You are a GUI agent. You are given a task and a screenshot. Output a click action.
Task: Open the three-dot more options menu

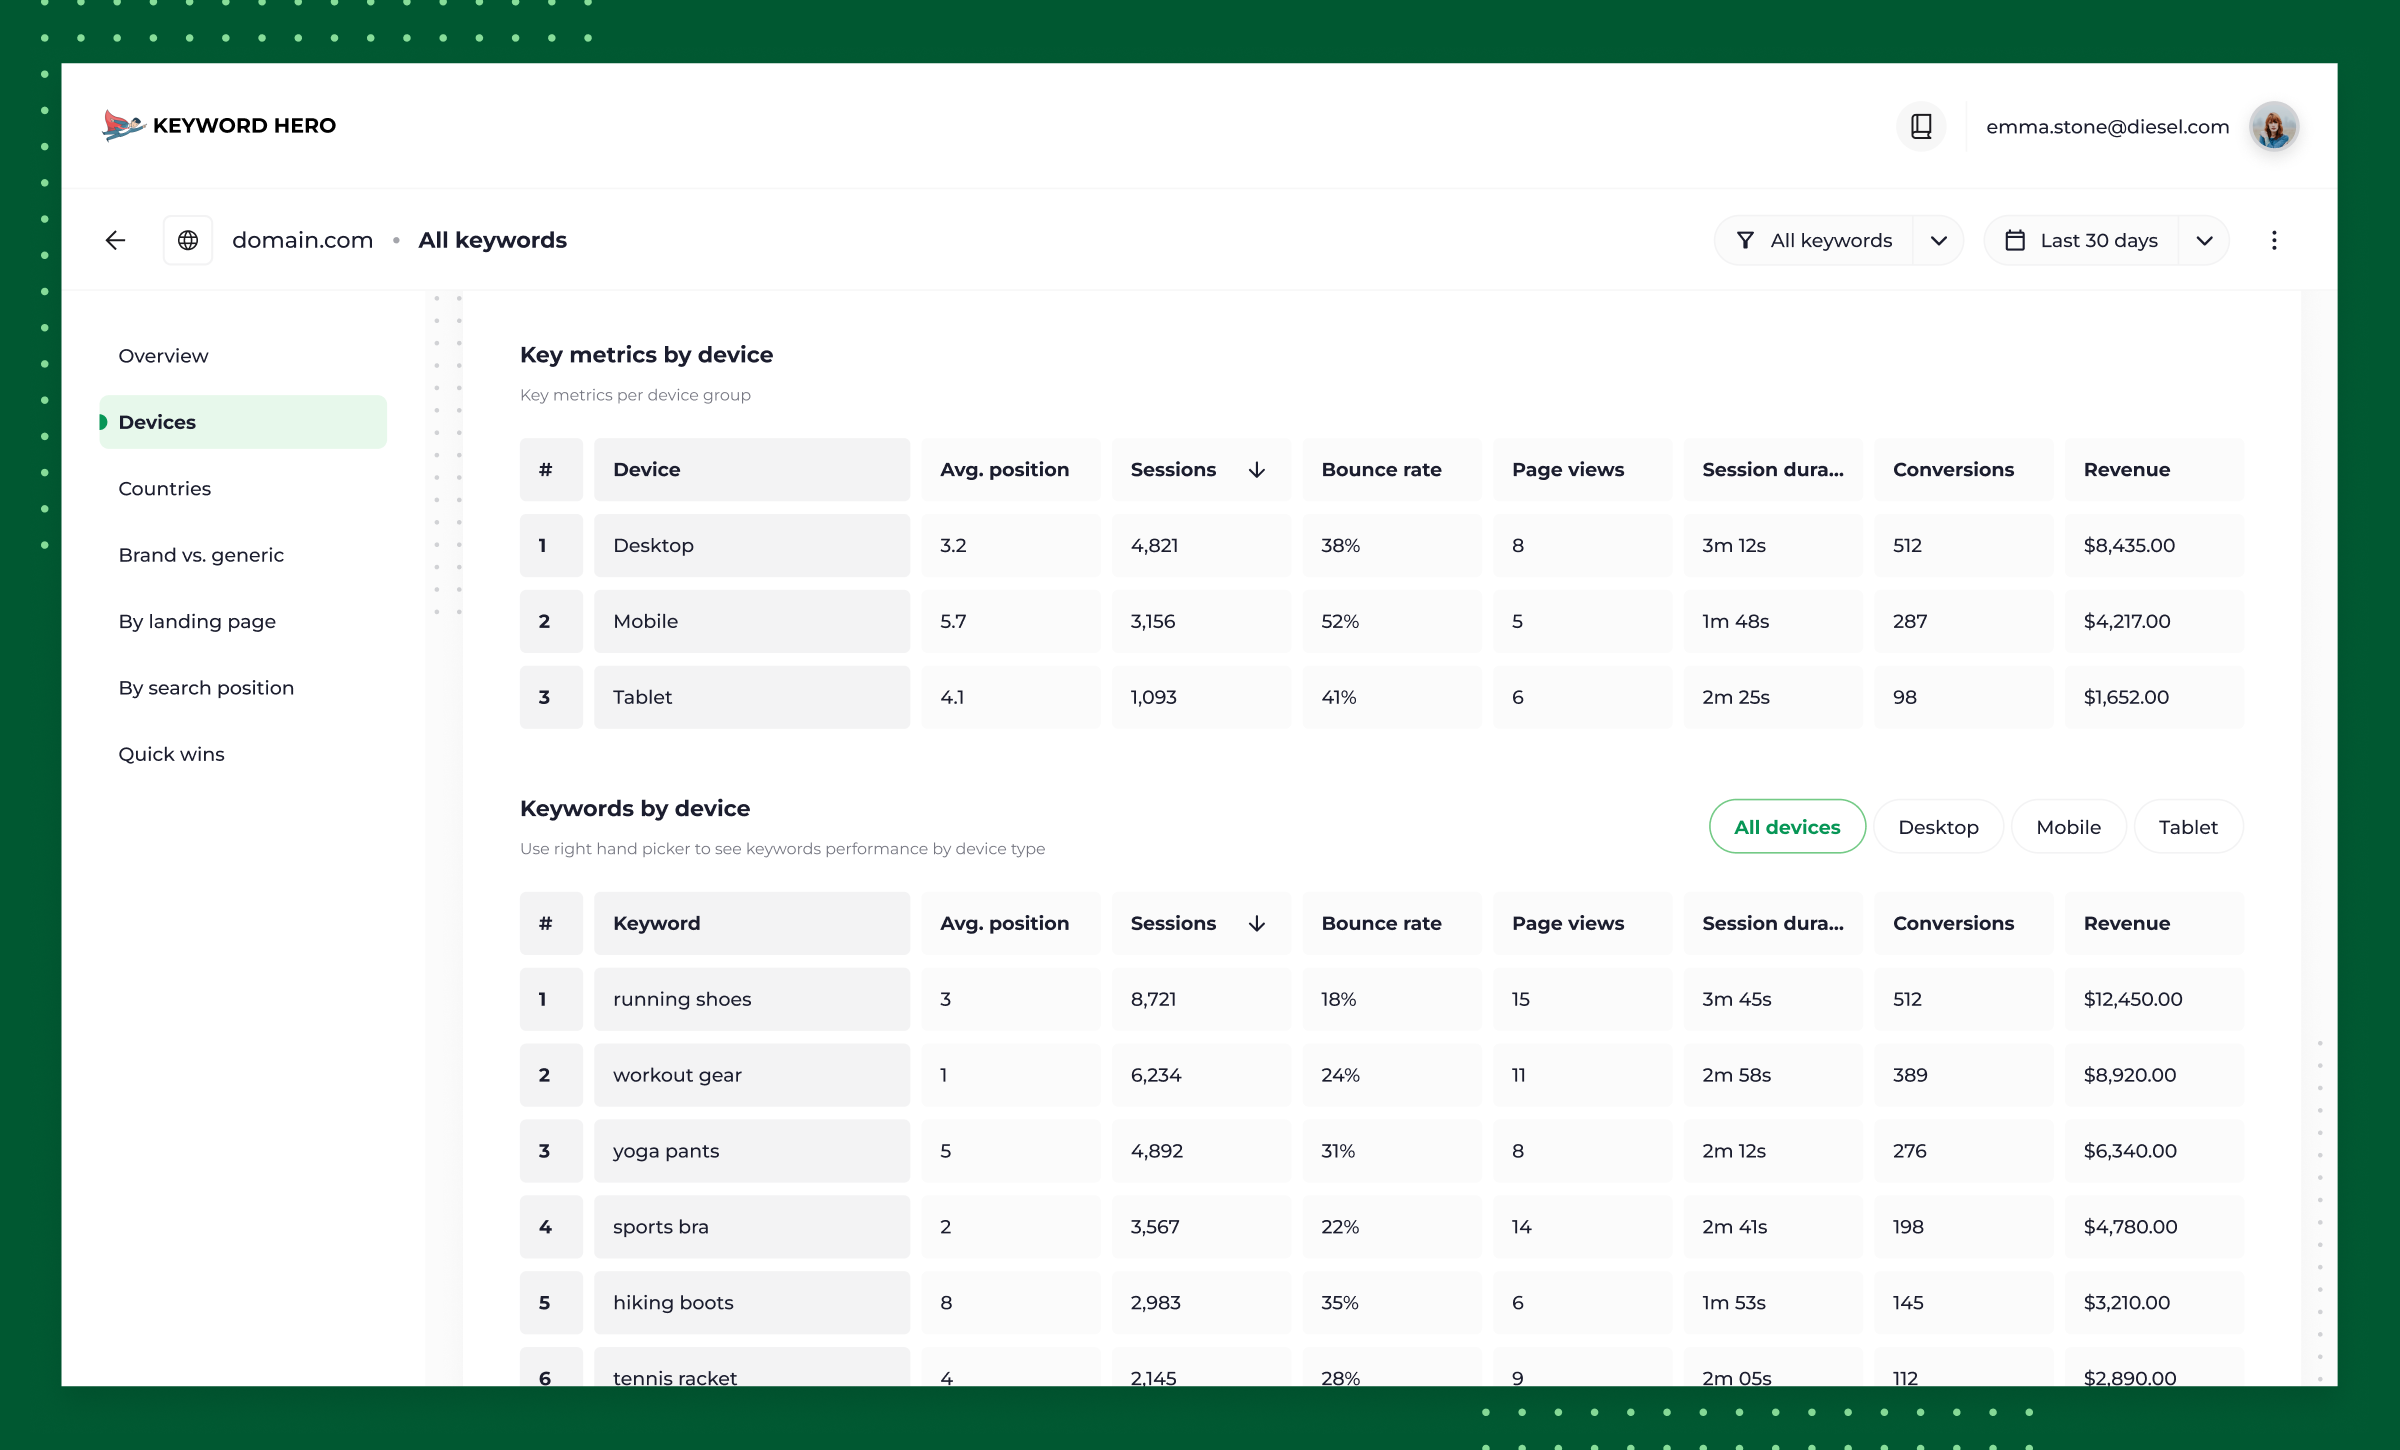2274,240
